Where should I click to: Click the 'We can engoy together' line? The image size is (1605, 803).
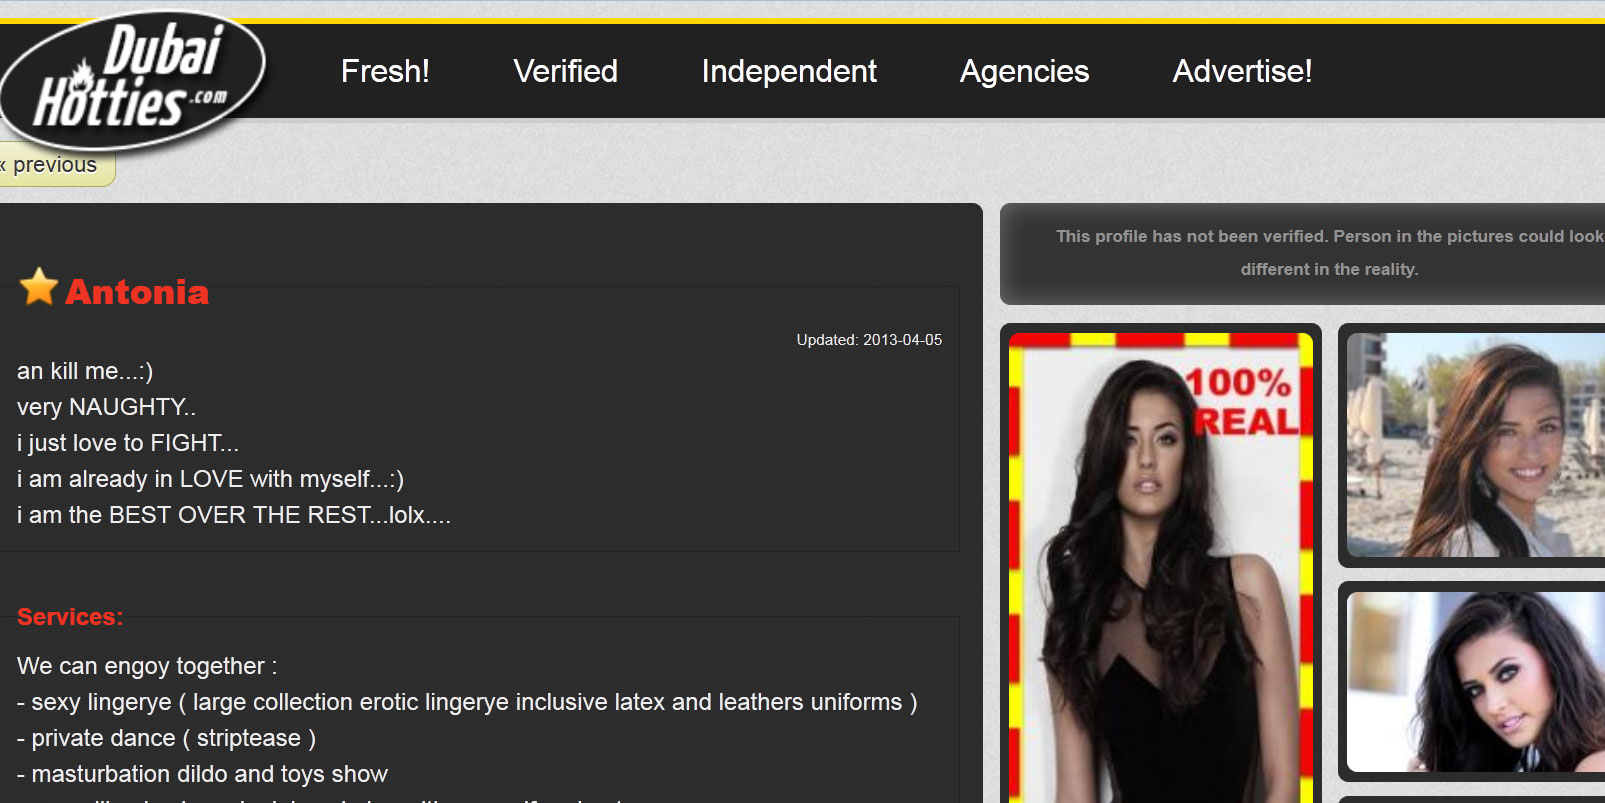tap(147, 666)
